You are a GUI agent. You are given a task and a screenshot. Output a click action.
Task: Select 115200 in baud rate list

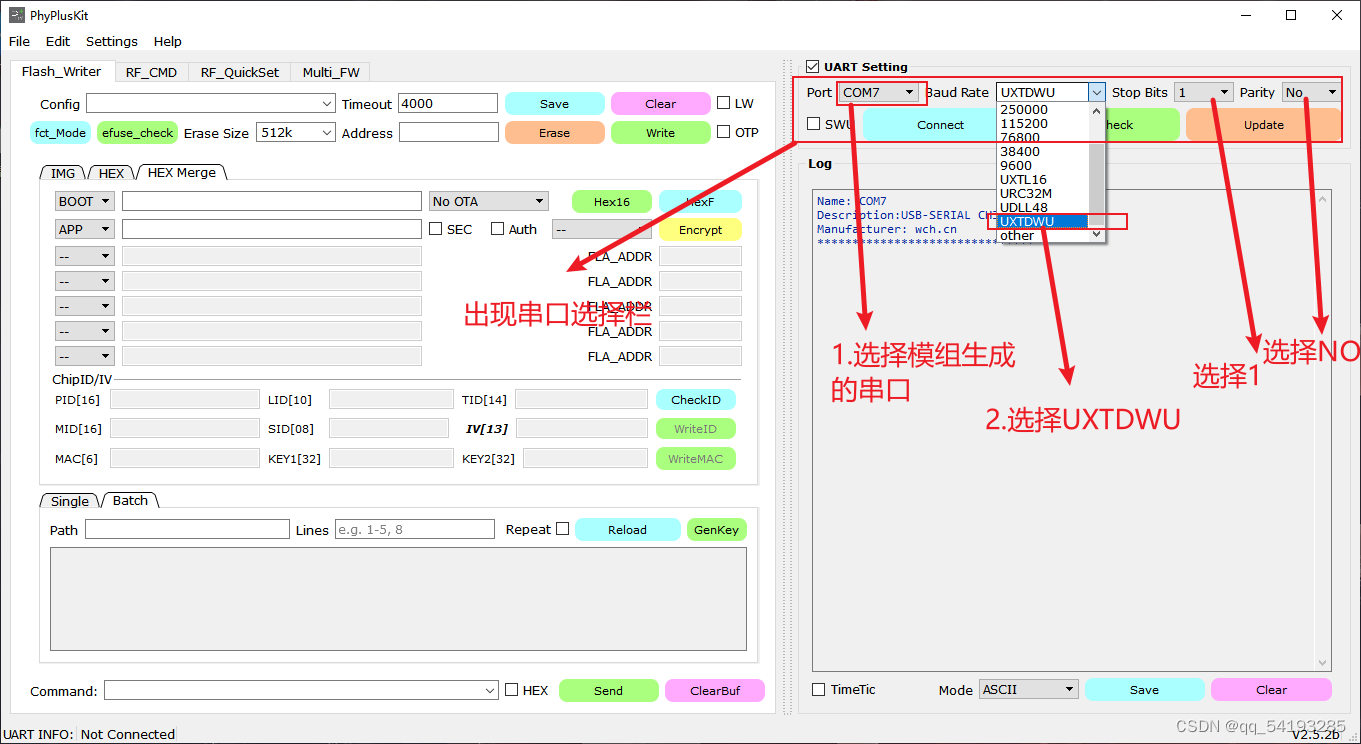coord(1024,124)
